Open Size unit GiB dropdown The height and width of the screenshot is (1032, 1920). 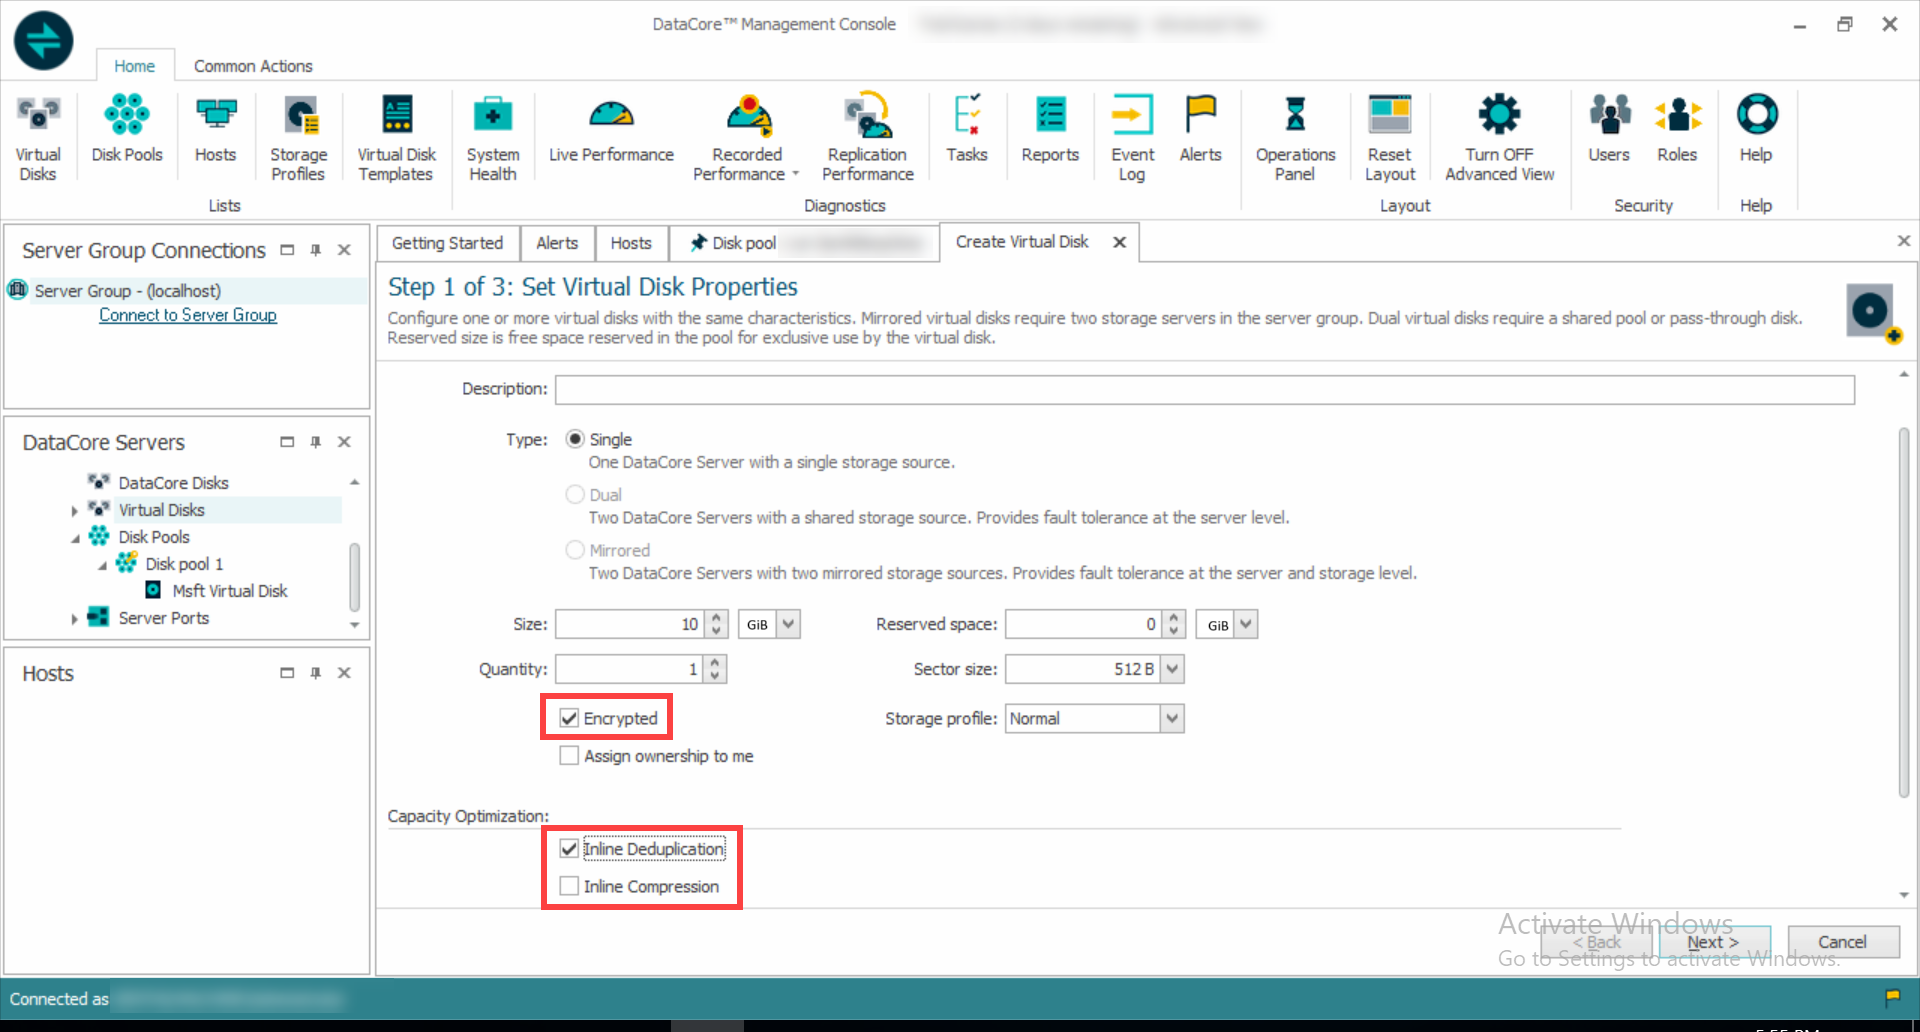(x=788, y=624)
